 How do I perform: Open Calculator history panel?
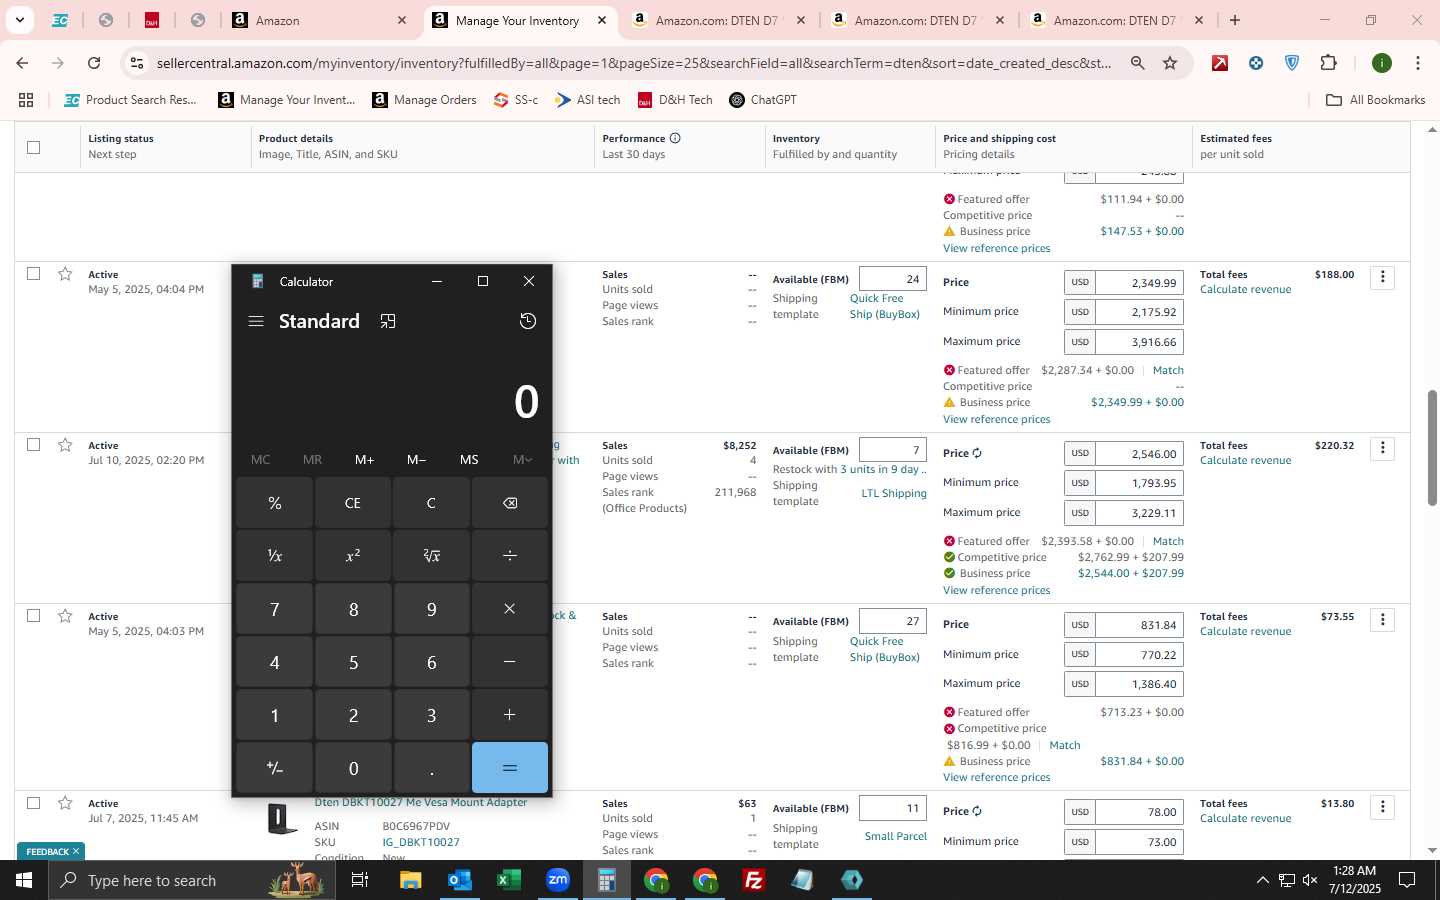pos(528,321)
